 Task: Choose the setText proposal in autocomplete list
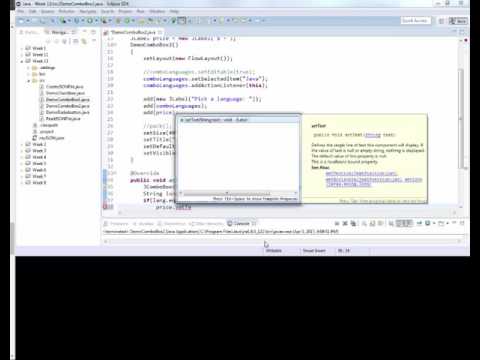238,120
